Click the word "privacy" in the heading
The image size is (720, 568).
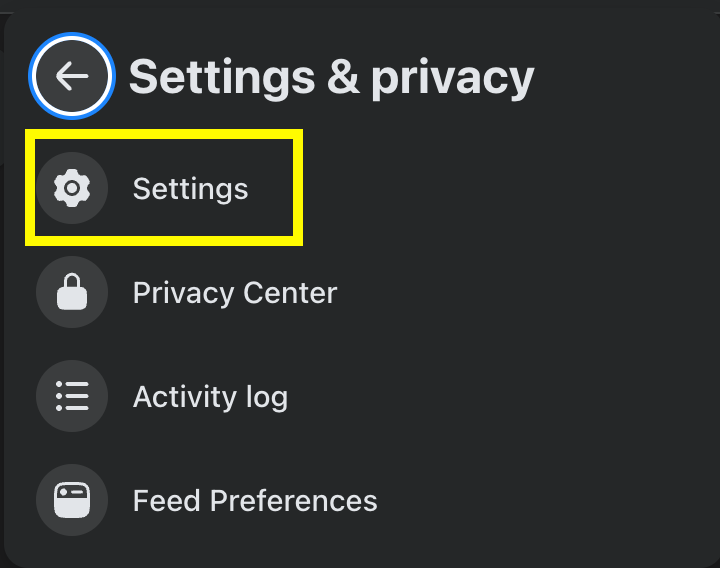452,79
